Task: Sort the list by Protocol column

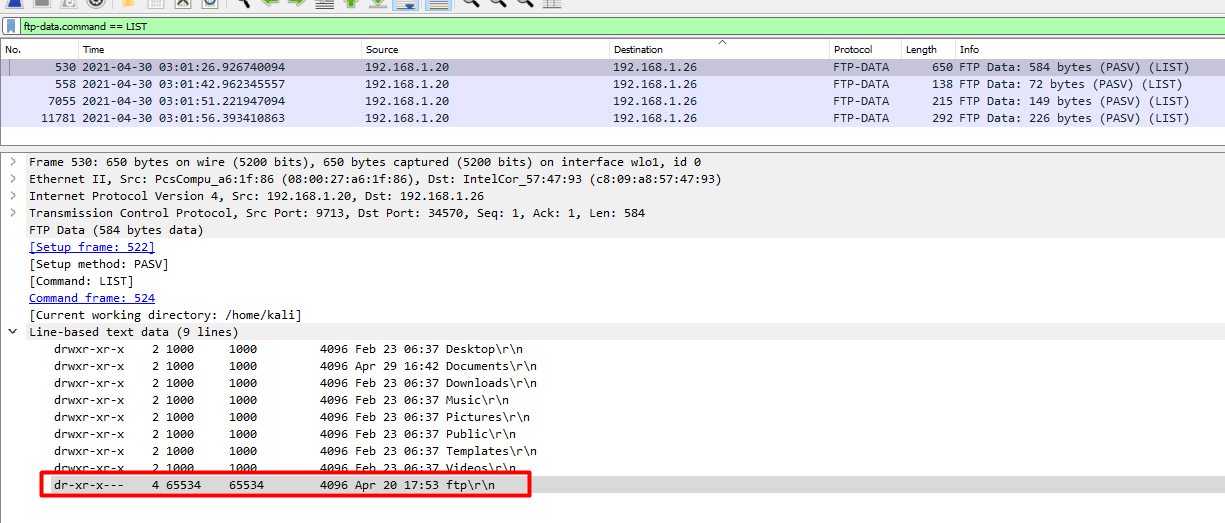Action: pyautogui.click(x=852, y=50)
